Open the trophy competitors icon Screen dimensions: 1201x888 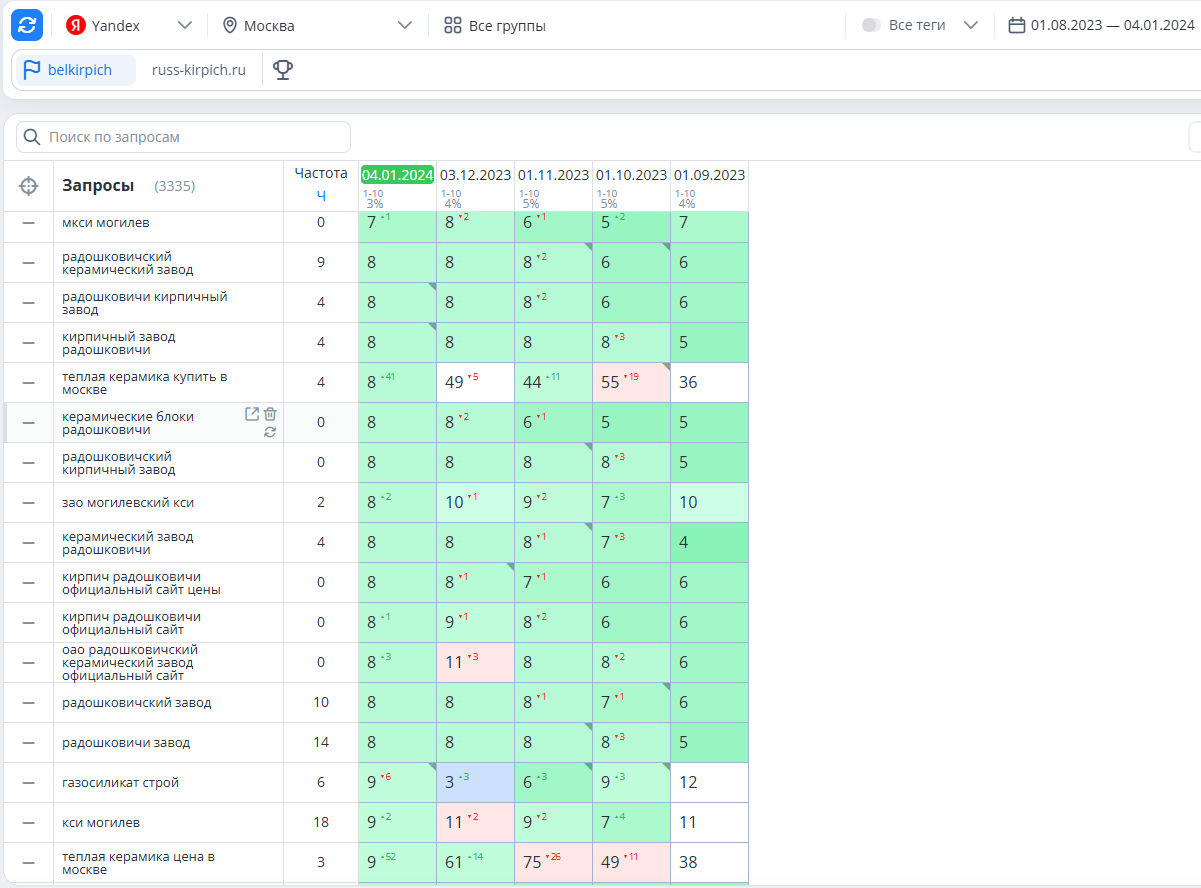coord(283,70)
